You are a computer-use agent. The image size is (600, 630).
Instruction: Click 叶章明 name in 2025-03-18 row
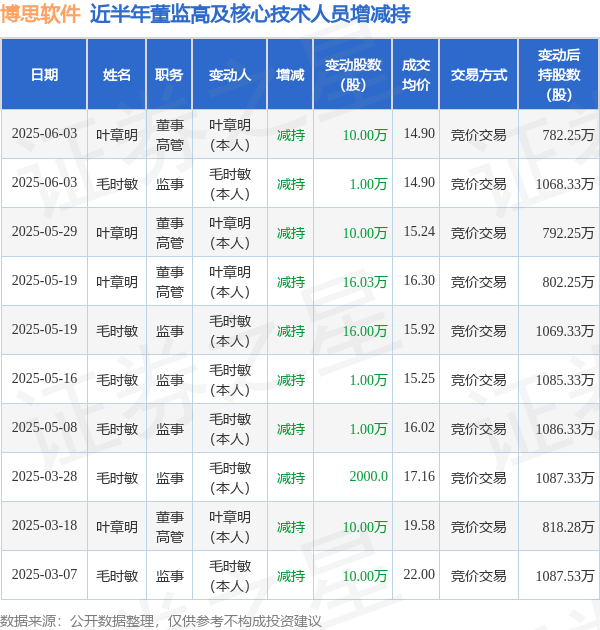coord(117,528)
